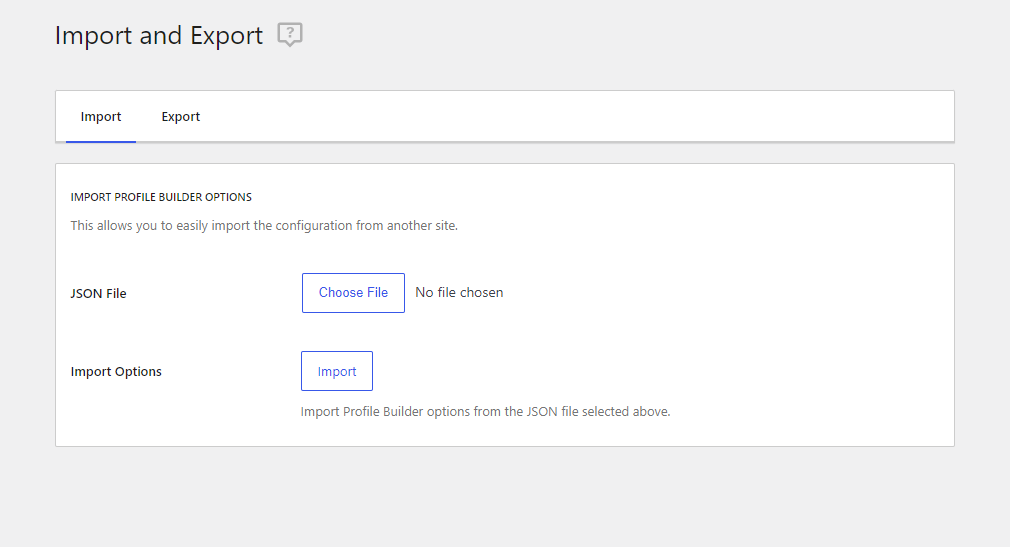This screenshot has width=1010, height=547.
Task: Click the empty tab bar area right of Export
Action: click(580, 117)
